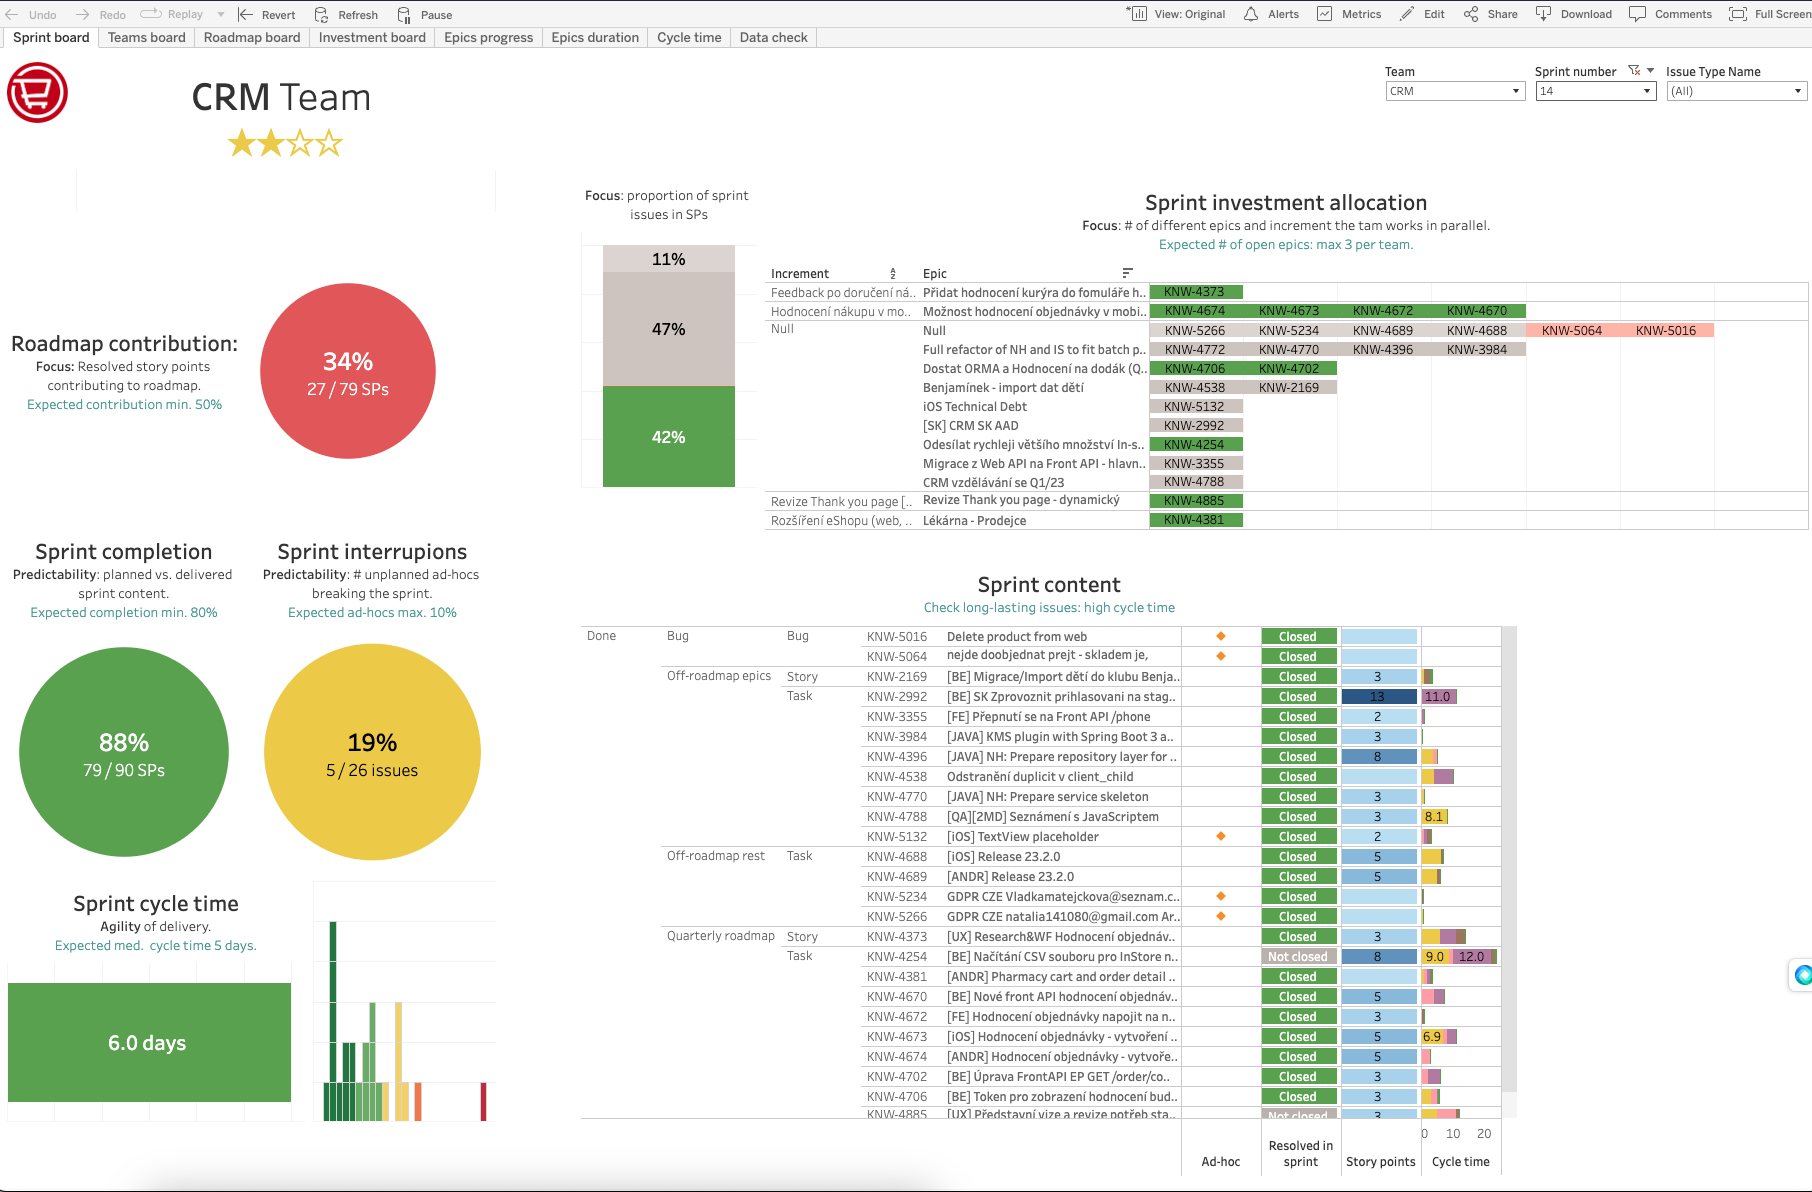Open the Comments speech bubble icon

(1637, 14)
